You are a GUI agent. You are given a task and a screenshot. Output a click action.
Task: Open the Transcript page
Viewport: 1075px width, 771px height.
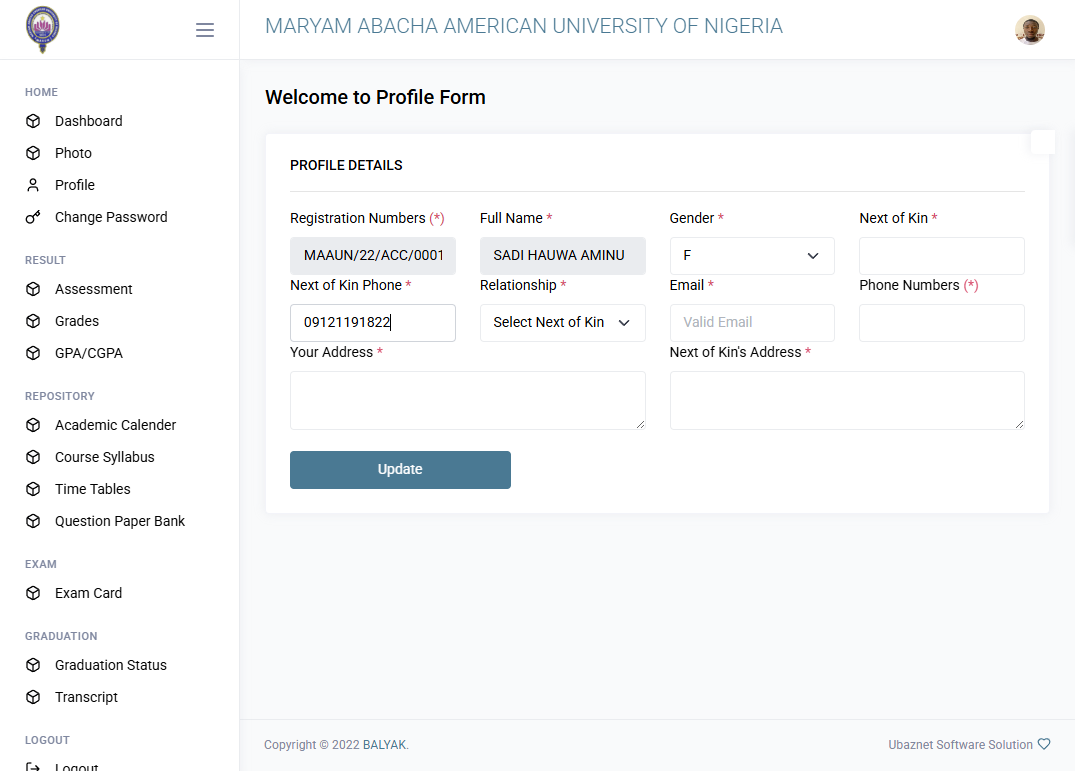[86, 697]
